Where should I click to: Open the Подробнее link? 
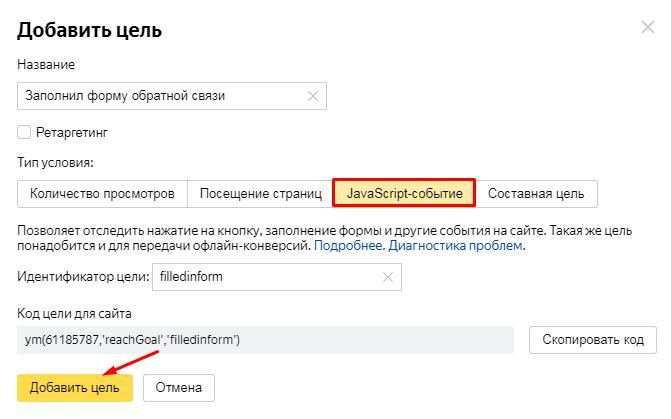click(349, 245)
